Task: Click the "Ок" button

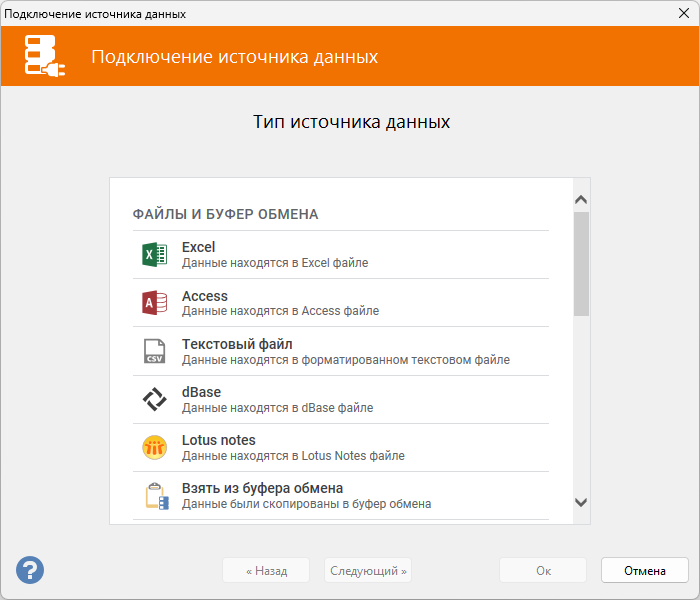Action: pyautogui.click(x=543, y=570)
